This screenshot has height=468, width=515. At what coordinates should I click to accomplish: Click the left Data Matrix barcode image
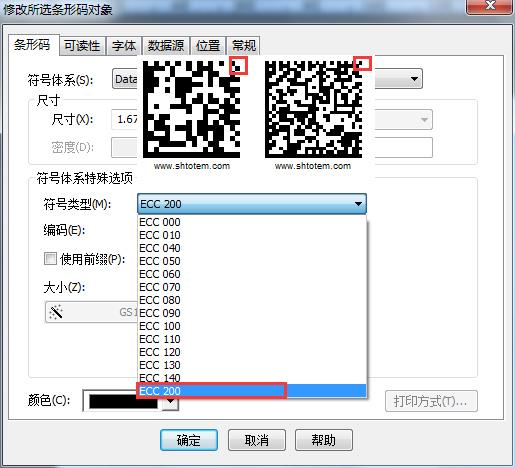point(192,109)
